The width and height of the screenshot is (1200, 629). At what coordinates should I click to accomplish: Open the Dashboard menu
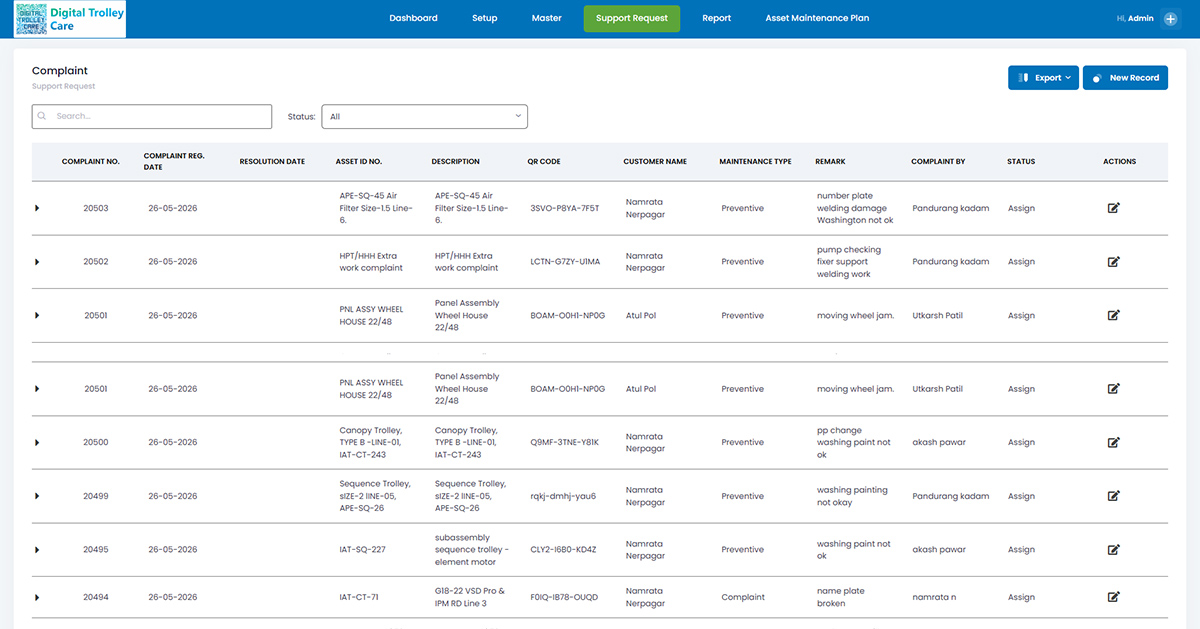pos(413,18)
